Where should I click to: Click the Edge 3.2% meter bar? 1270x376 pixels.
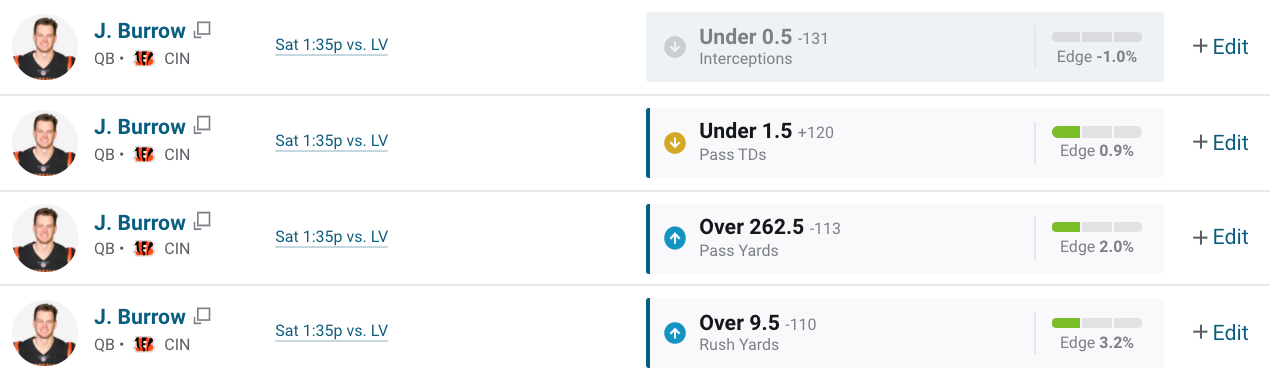[x=1096, y=322]
